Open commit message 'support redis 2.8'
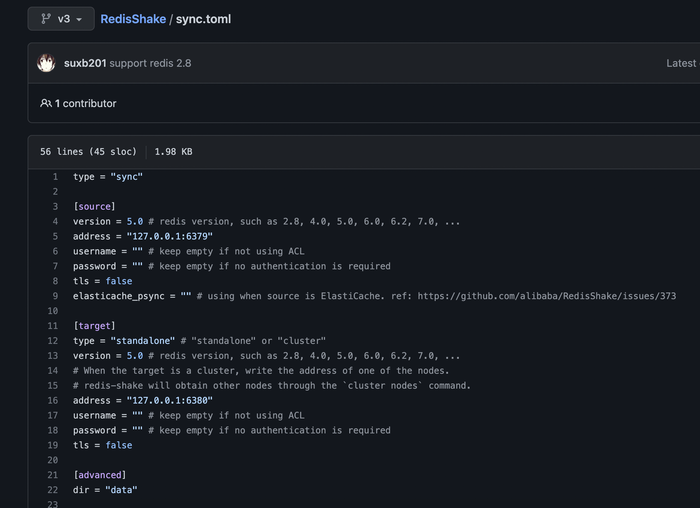The width and height of the screenshot is (700, 508). point(150,63)
